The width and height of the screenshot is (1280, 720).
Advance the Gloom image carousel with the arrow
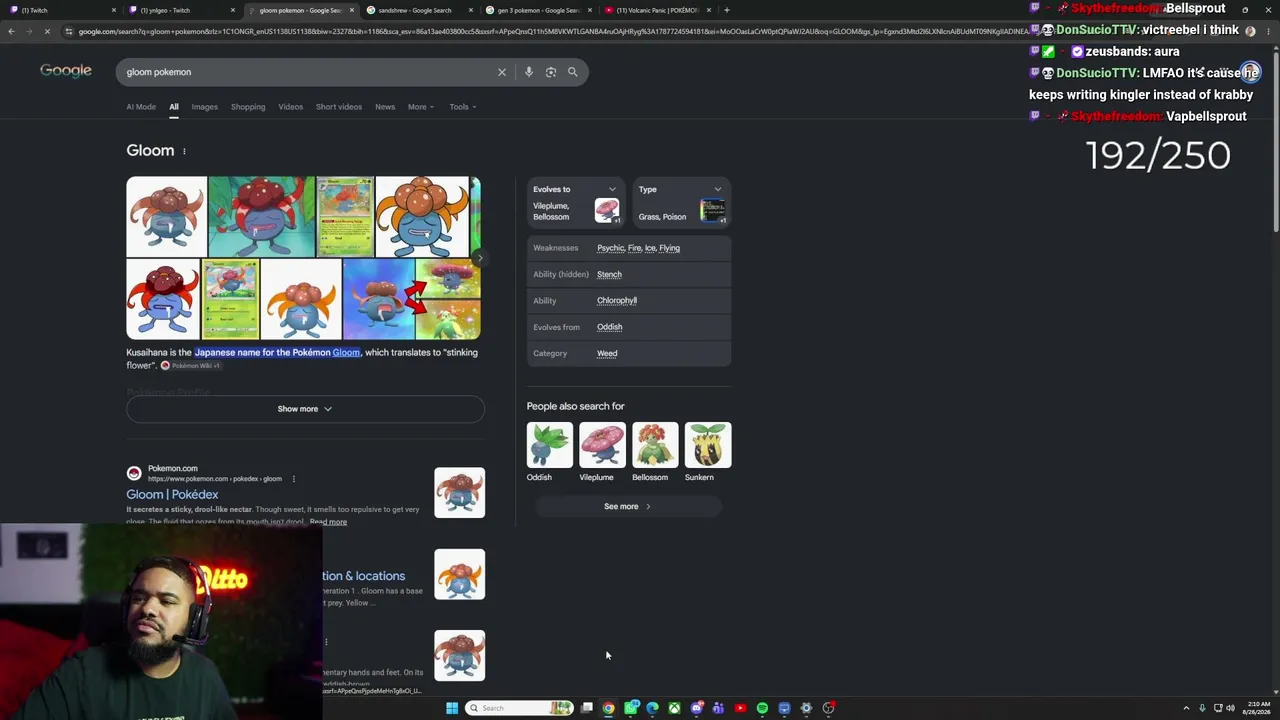click(x=479, y=258)
